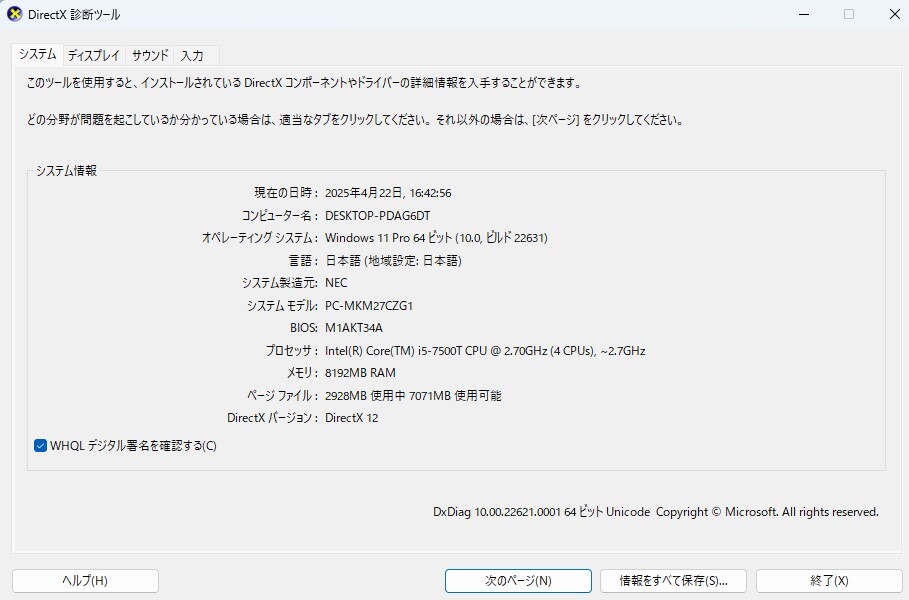Click the システム モデル label
909x600 pixels.
coord(282,306)
